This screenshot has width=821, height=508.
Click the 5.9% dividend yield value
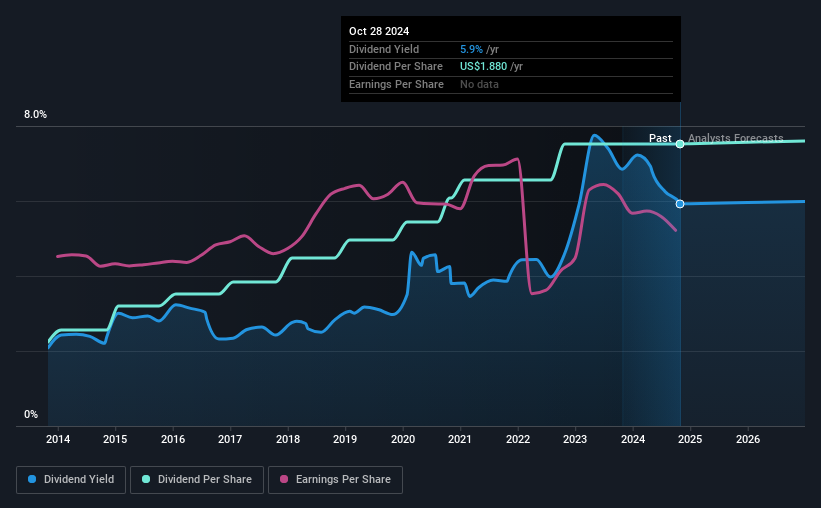471,49
